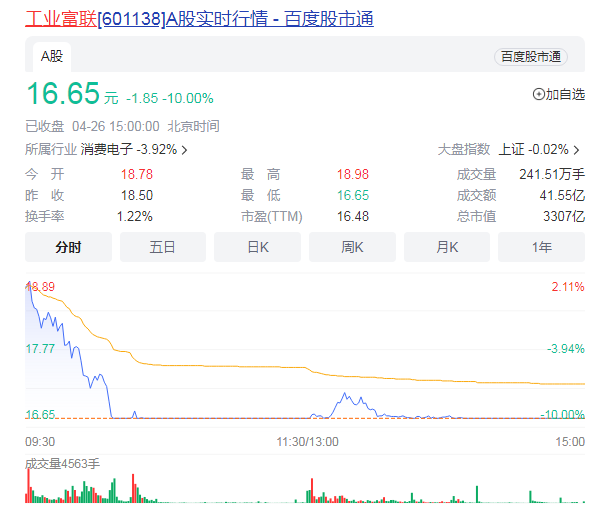Show the 日K candlestick chart
The height and width of the screenshot is (512, 605).
click(257, 247)
